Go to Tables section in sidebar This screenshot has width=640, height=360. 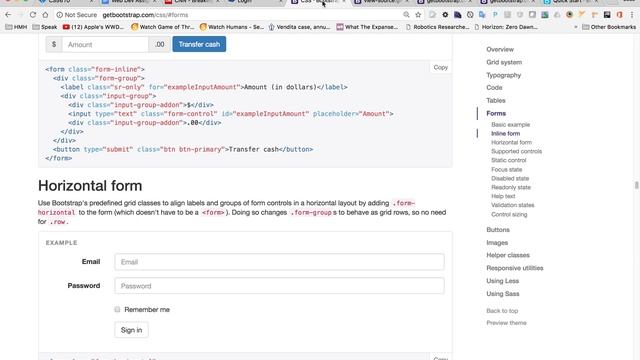tap(496, 100)
